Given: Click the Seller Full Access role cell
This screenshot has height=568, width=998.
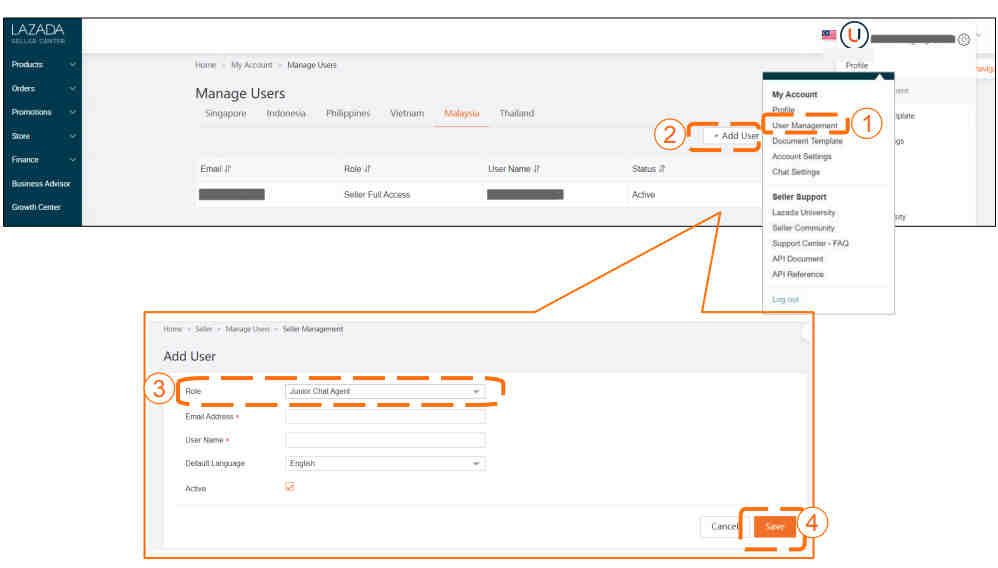Looking at the screenshot, I should click(x=377, y=195).
